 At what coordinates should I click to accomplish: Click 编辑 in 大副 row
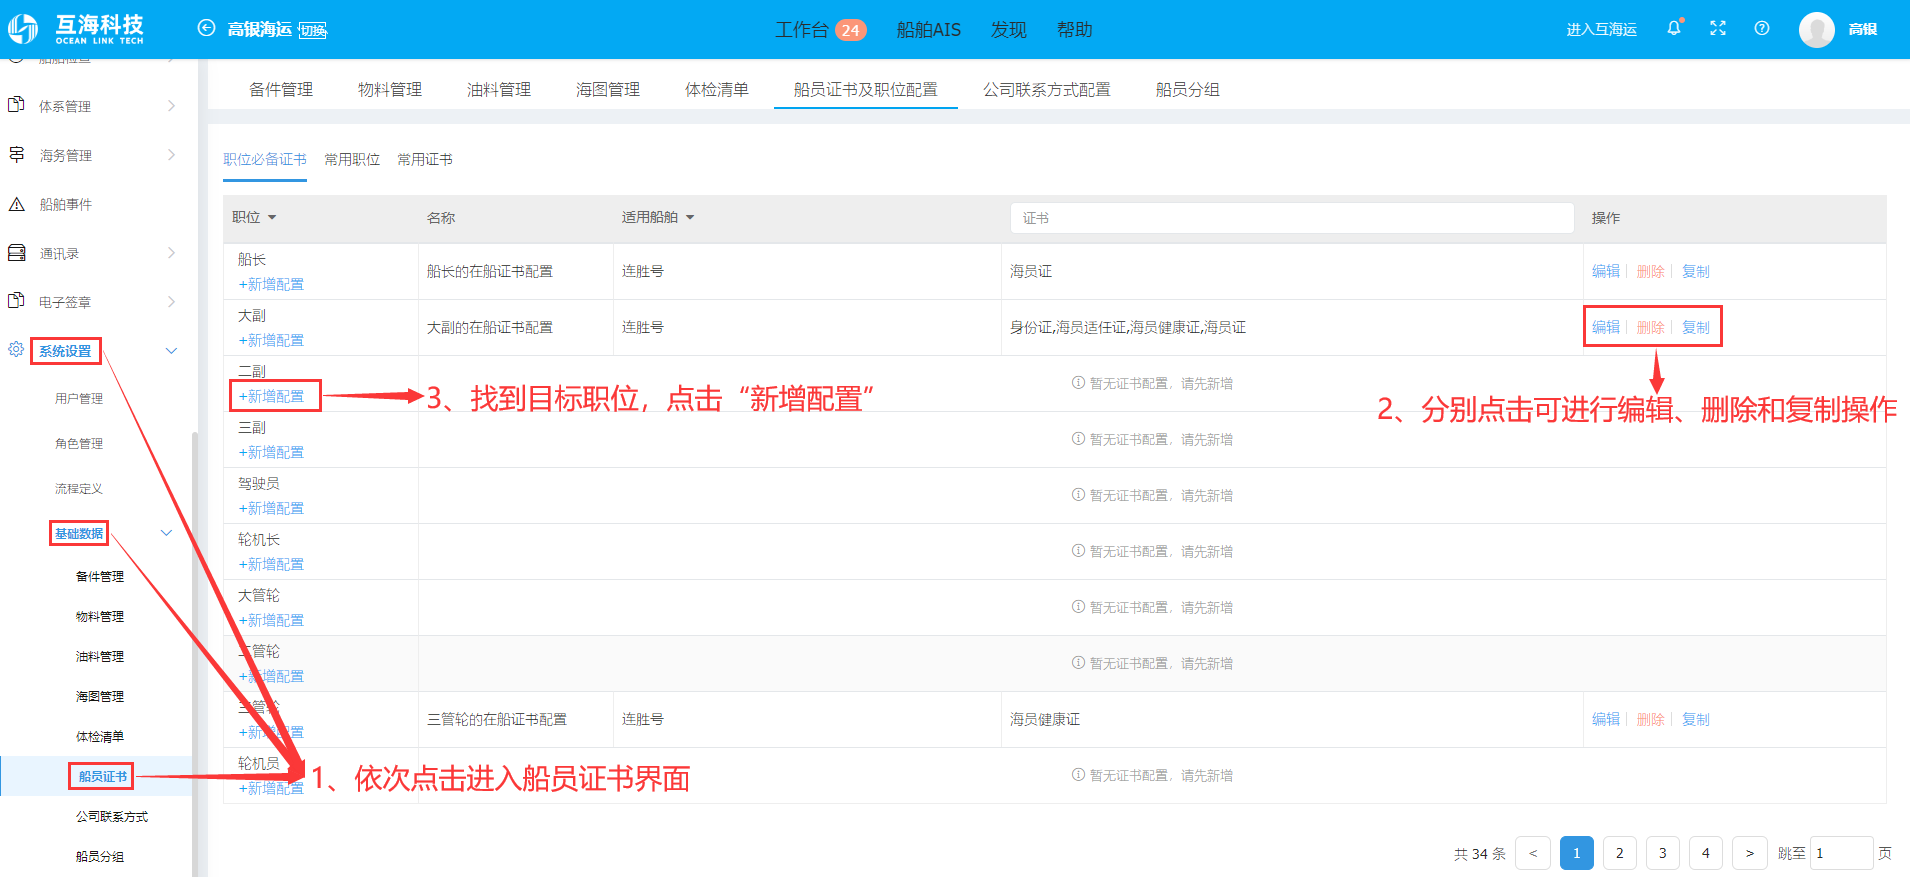(x=1606, y=327)
